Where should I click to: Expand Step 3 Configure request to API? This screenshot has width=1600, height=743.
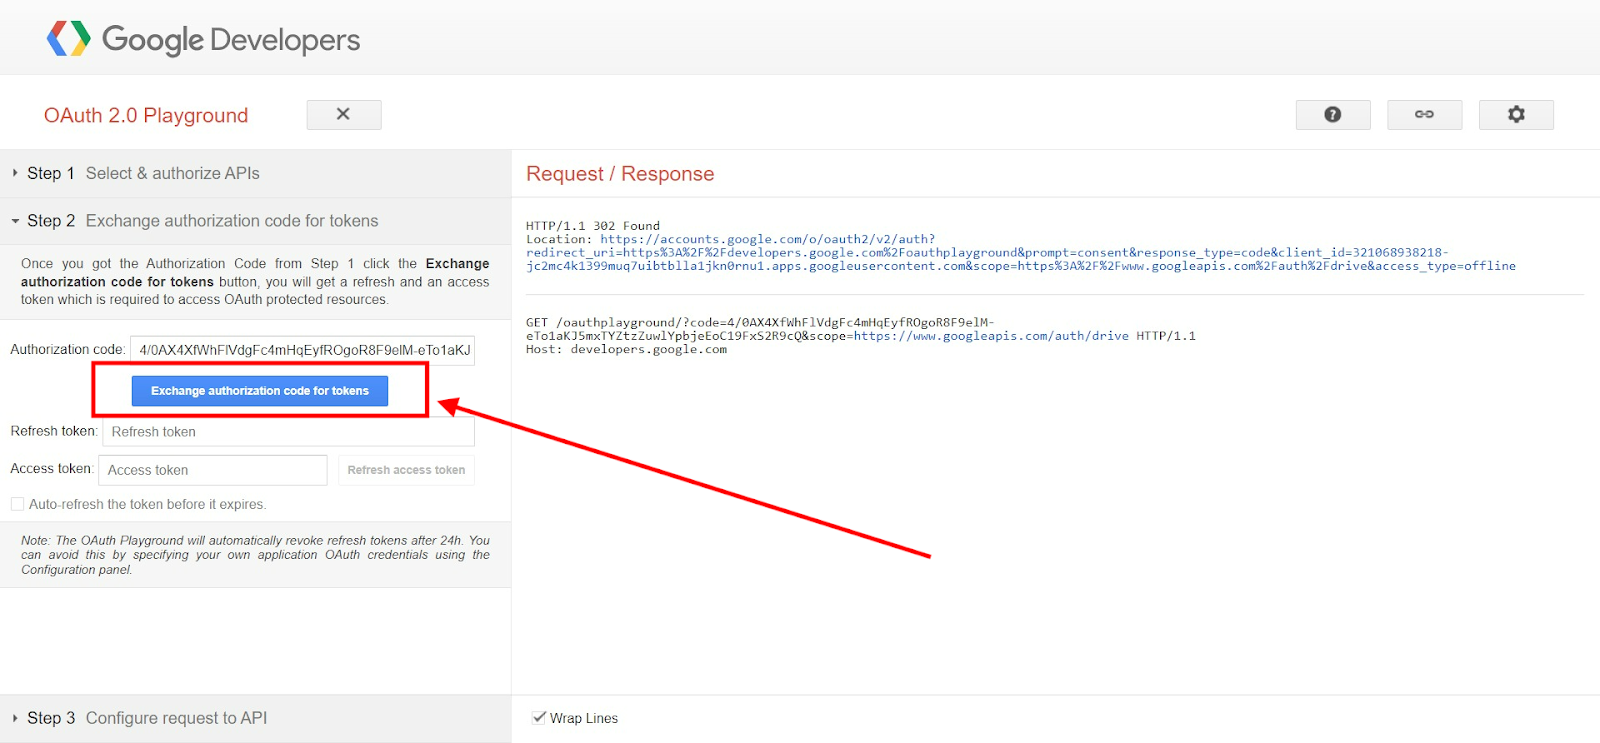255,718
